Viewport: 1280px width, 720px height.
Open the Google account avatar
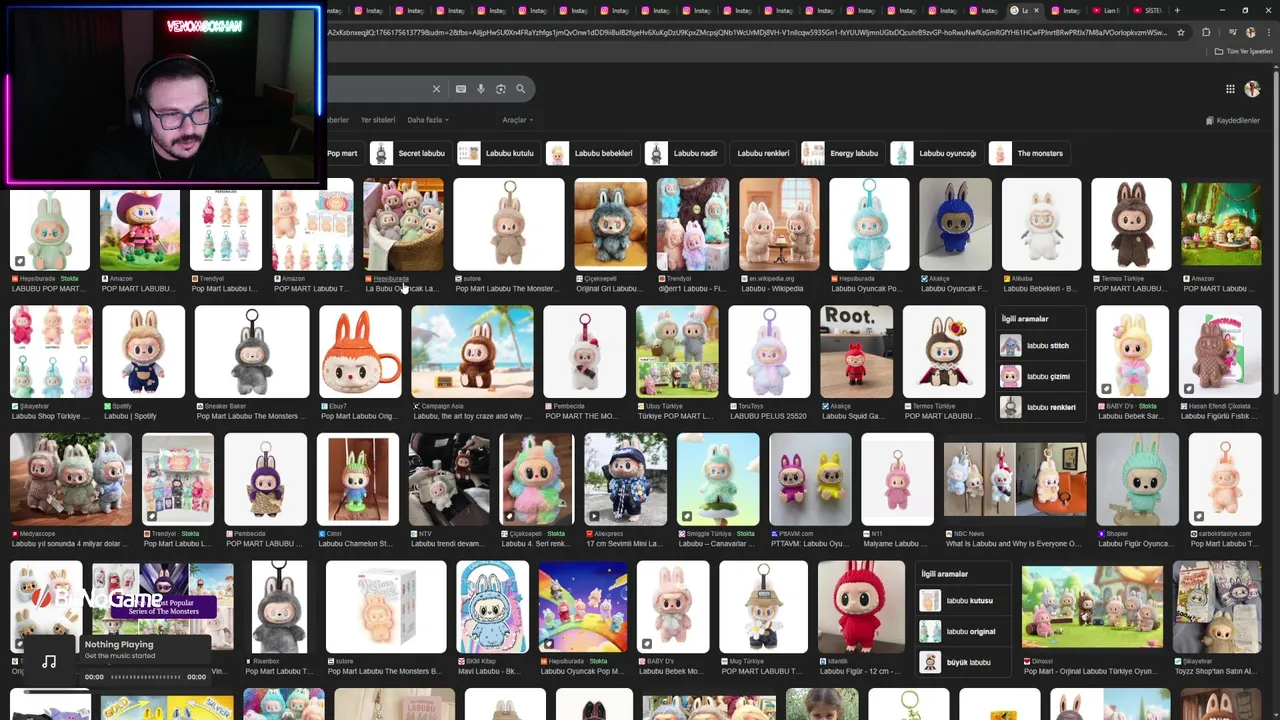tap(1252, 89)
